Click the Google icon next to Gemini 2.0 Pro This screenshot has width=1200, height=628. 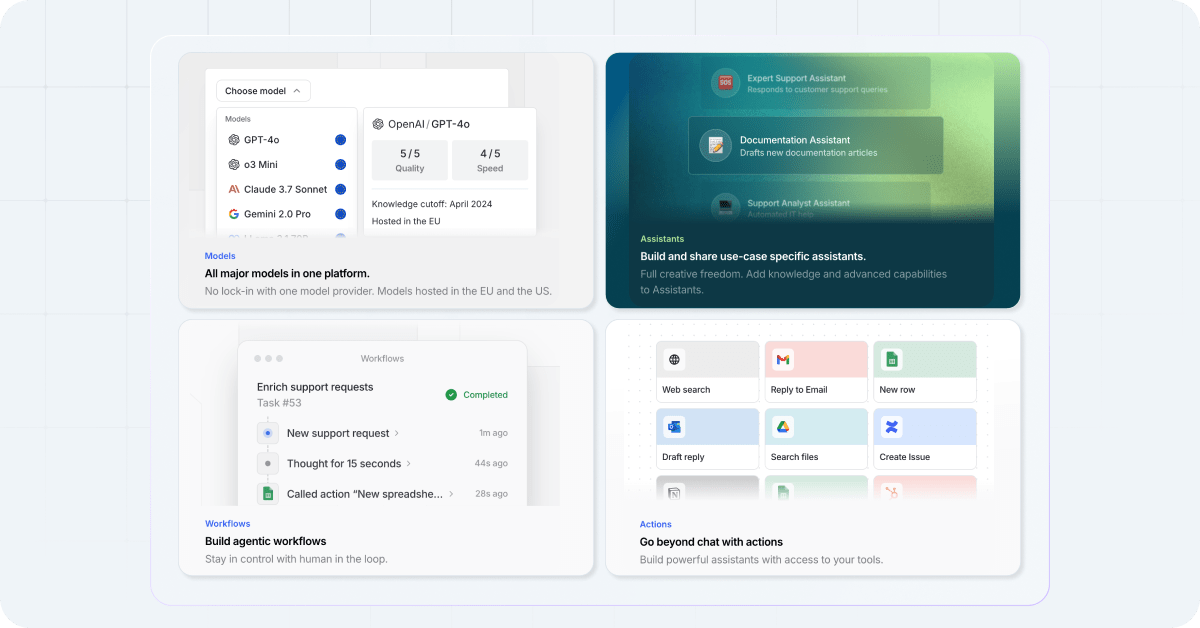click(234, 213)
